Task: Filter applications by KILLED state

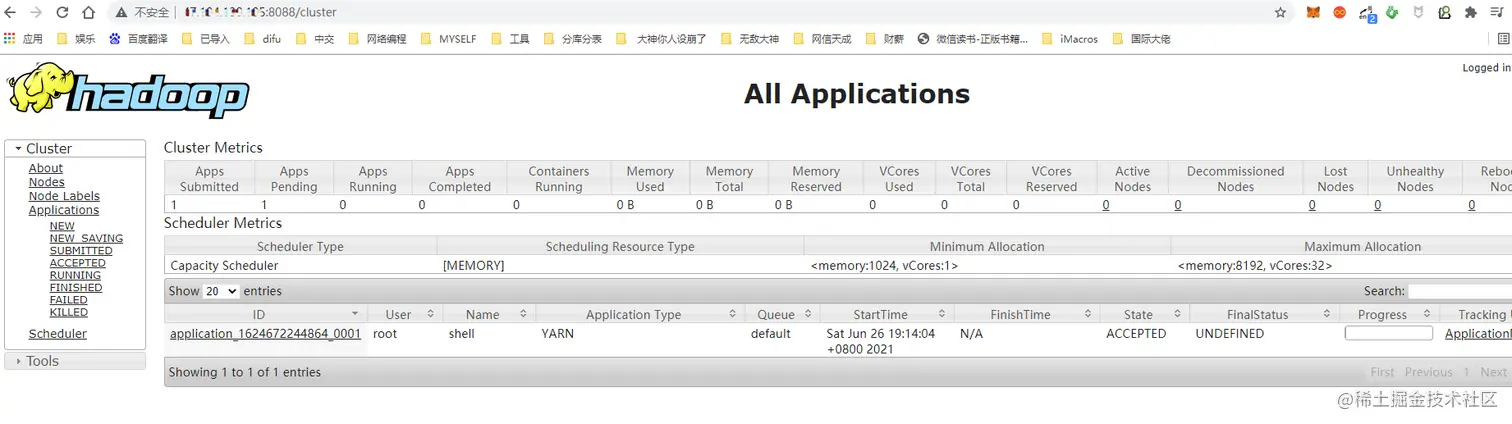Action: pos(69,312)
